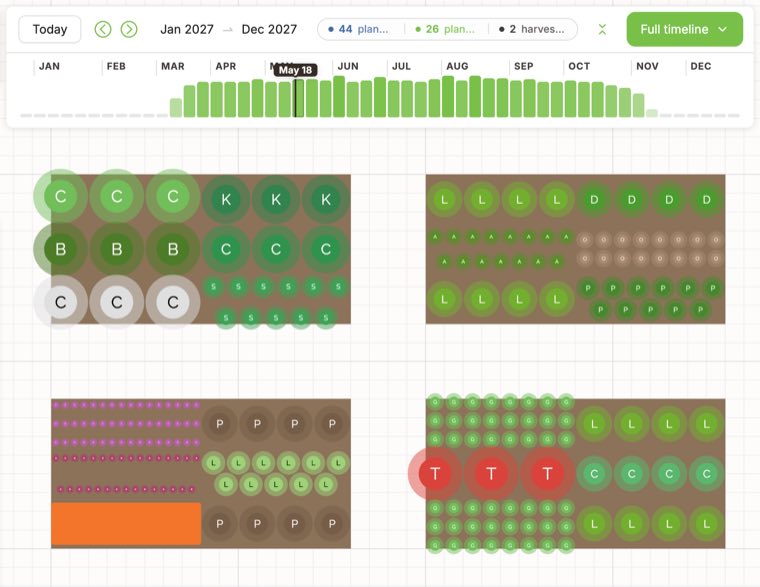Select the middle light-green C plant in top-left bed
This screenshot has width=760, height=587.
[x=117, y=196]
